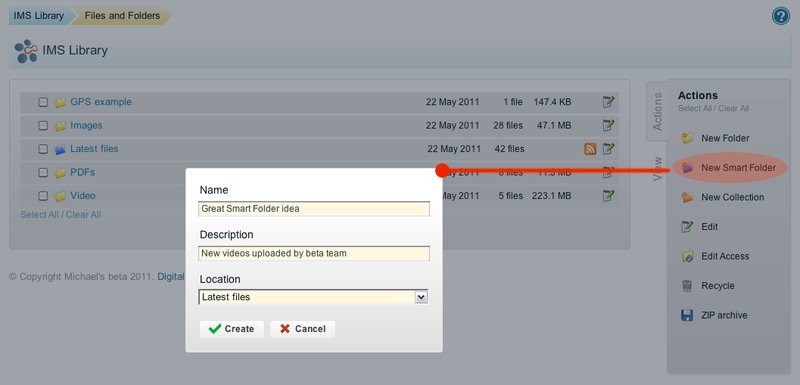Click the New Collection action
Viewport: 800px width, 385px height.
[x=733, y=197]
